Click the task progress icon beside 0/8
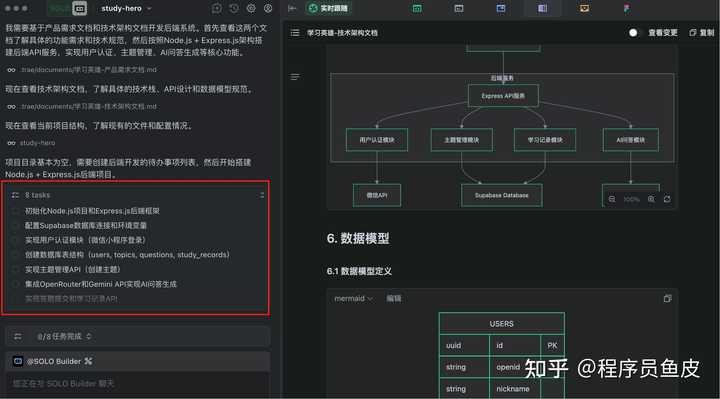The width and height of the screenshot is (720, 399). pyautogui.click(x=18, y=337)
